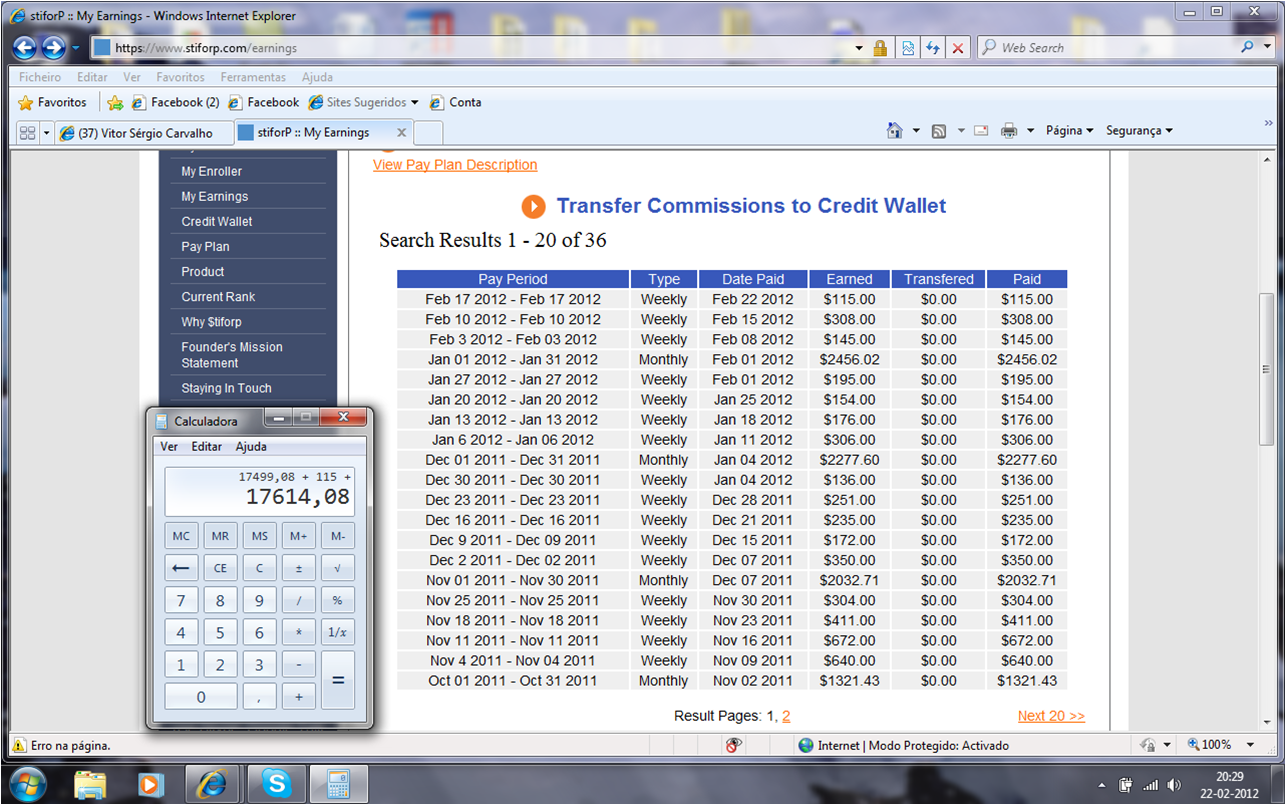Click the read mail icon in command bar
The width and height of the screenshot is (1286, 805).
(980, 131)
